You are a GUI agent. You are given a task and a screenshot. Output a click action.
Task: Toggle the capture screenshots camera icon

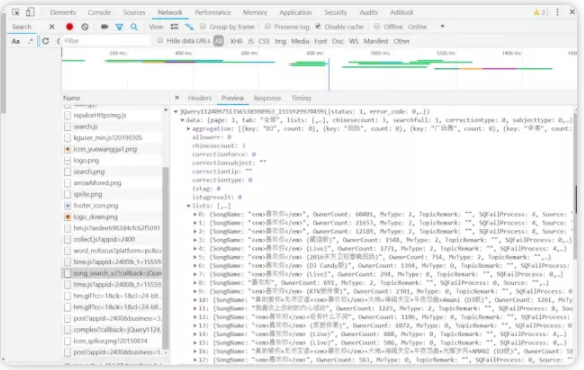[x=104, y=26]
